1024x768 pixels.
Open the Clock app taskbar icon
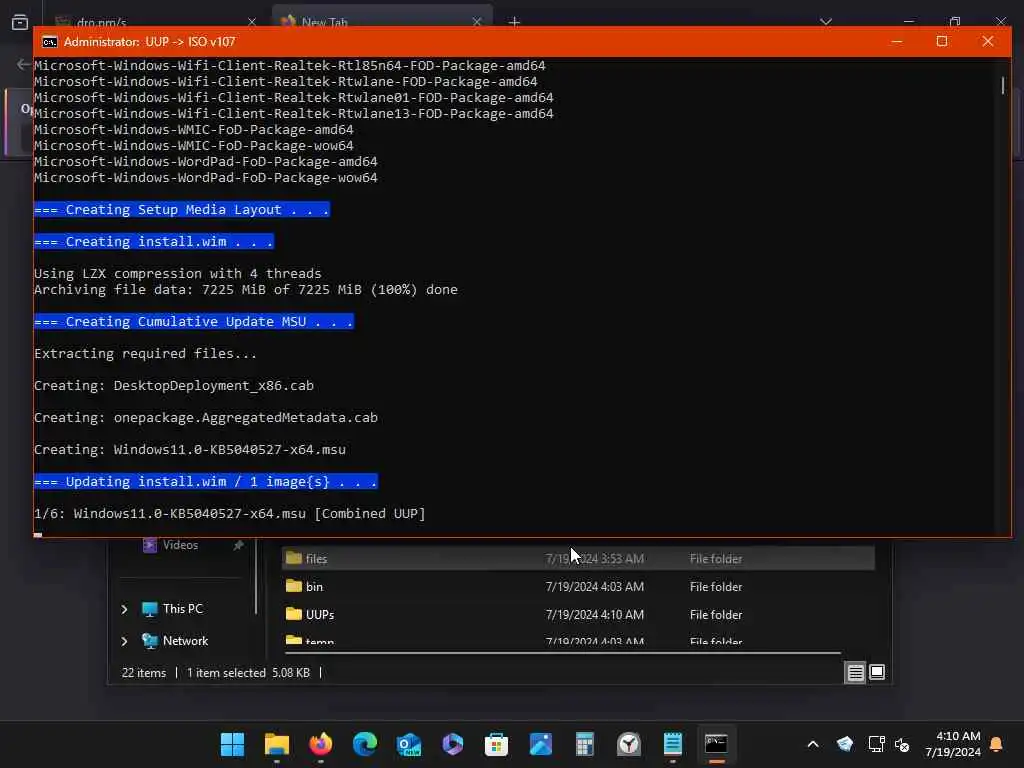pos(629,744)
